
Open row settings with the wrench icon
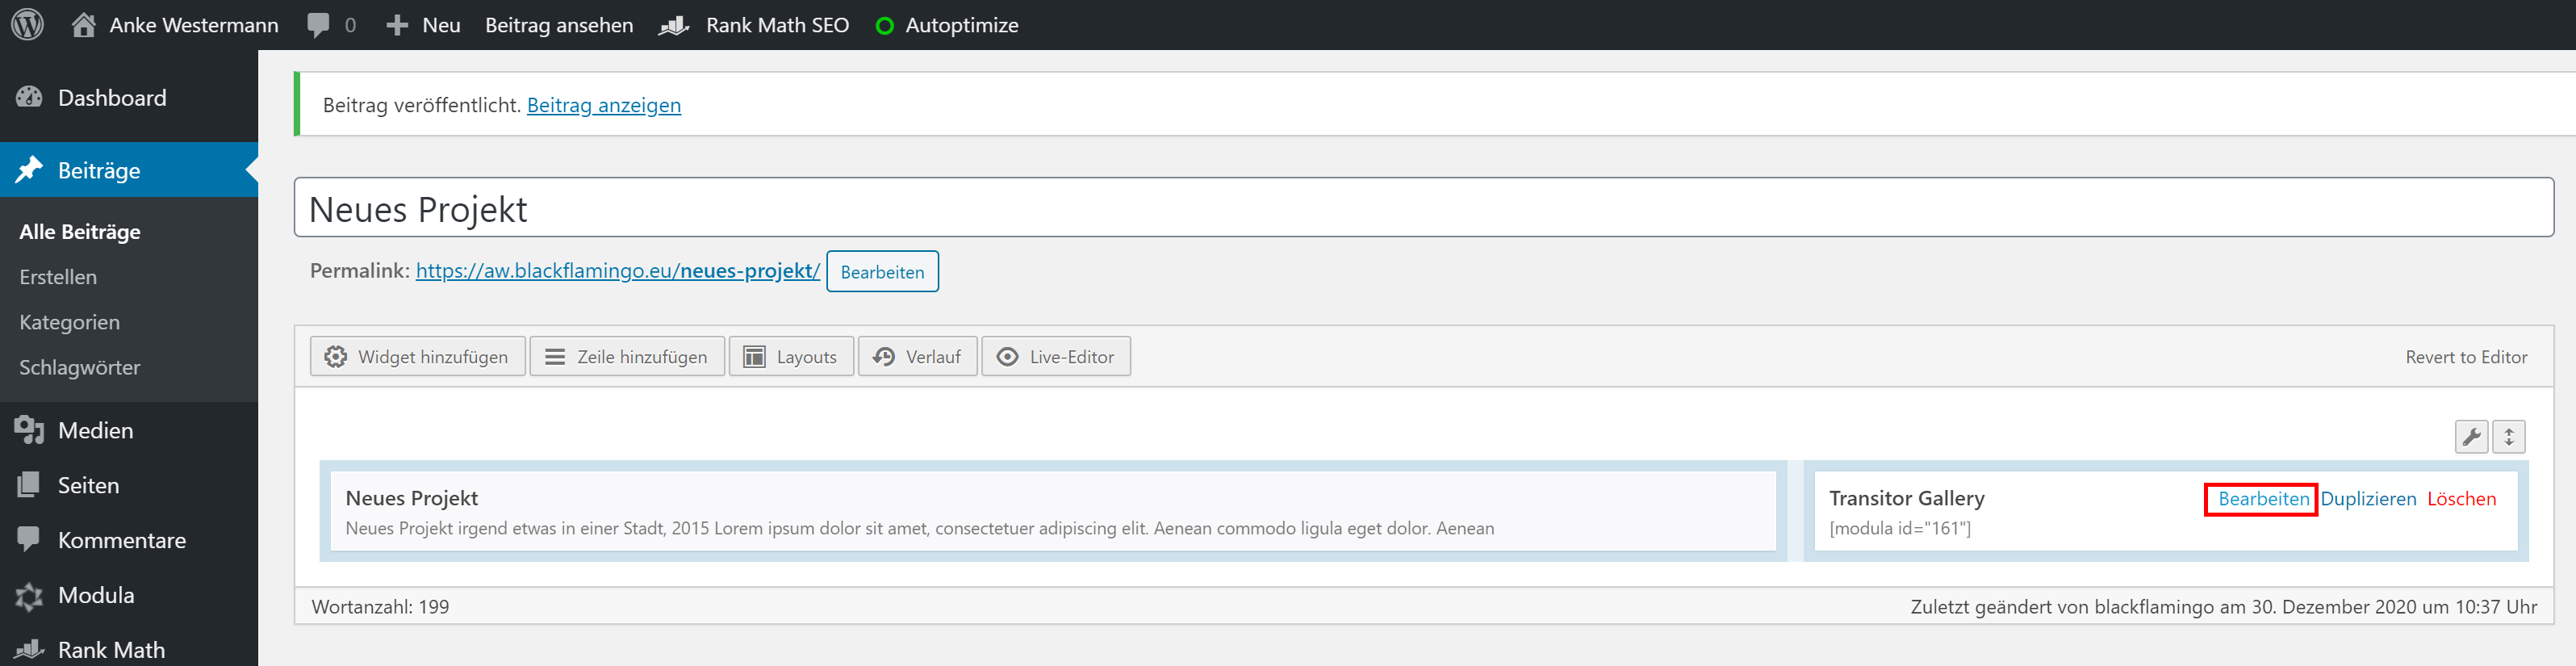[x=2471, y=436]
